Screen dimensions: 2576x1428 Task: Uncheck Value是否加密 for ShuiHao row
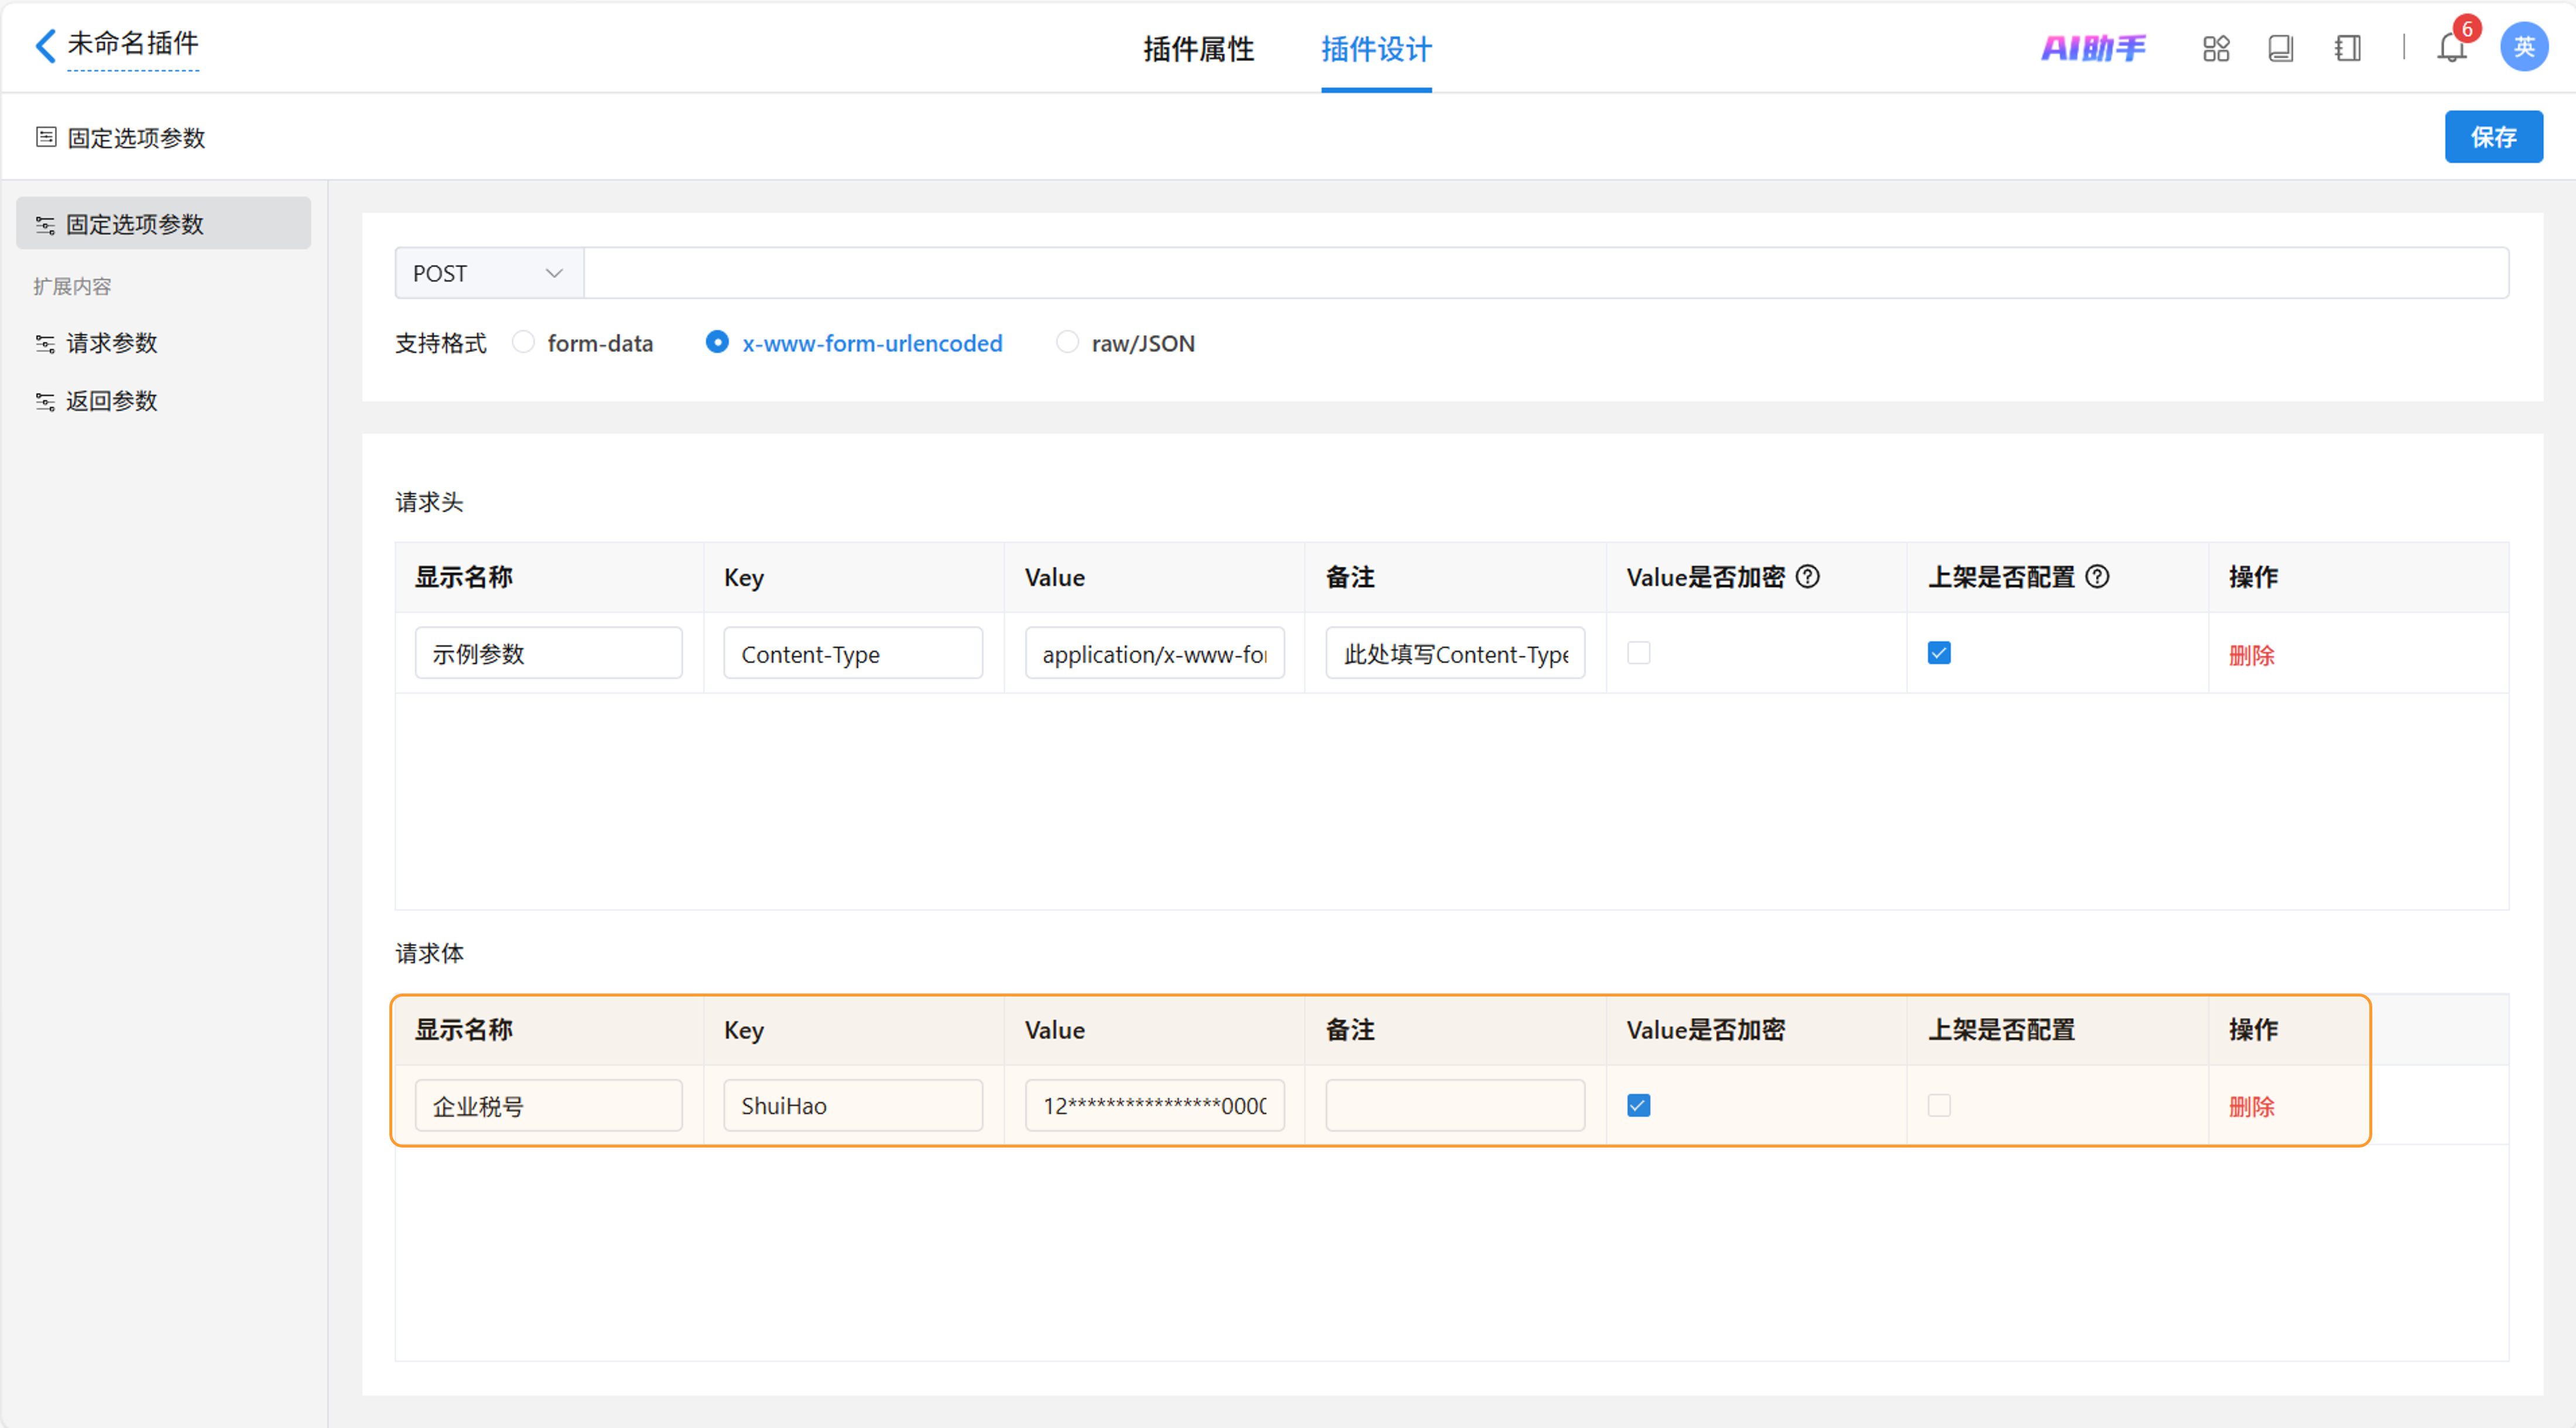tap(1638, 1106)
